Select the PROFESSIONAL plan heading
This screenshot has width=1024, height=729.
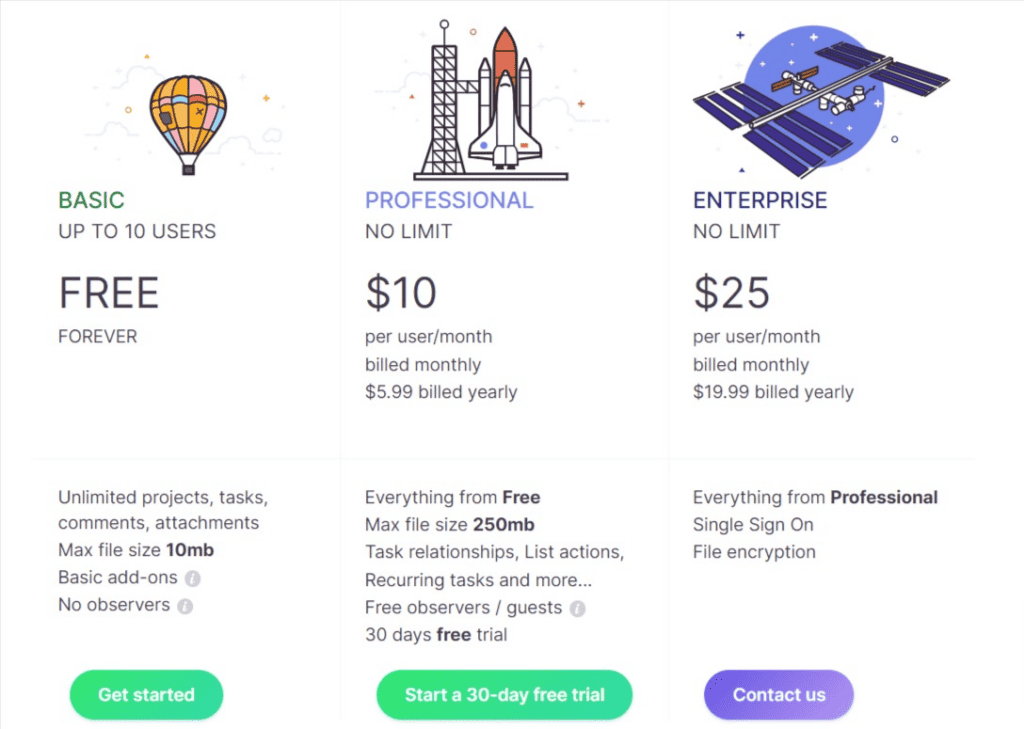449,200
